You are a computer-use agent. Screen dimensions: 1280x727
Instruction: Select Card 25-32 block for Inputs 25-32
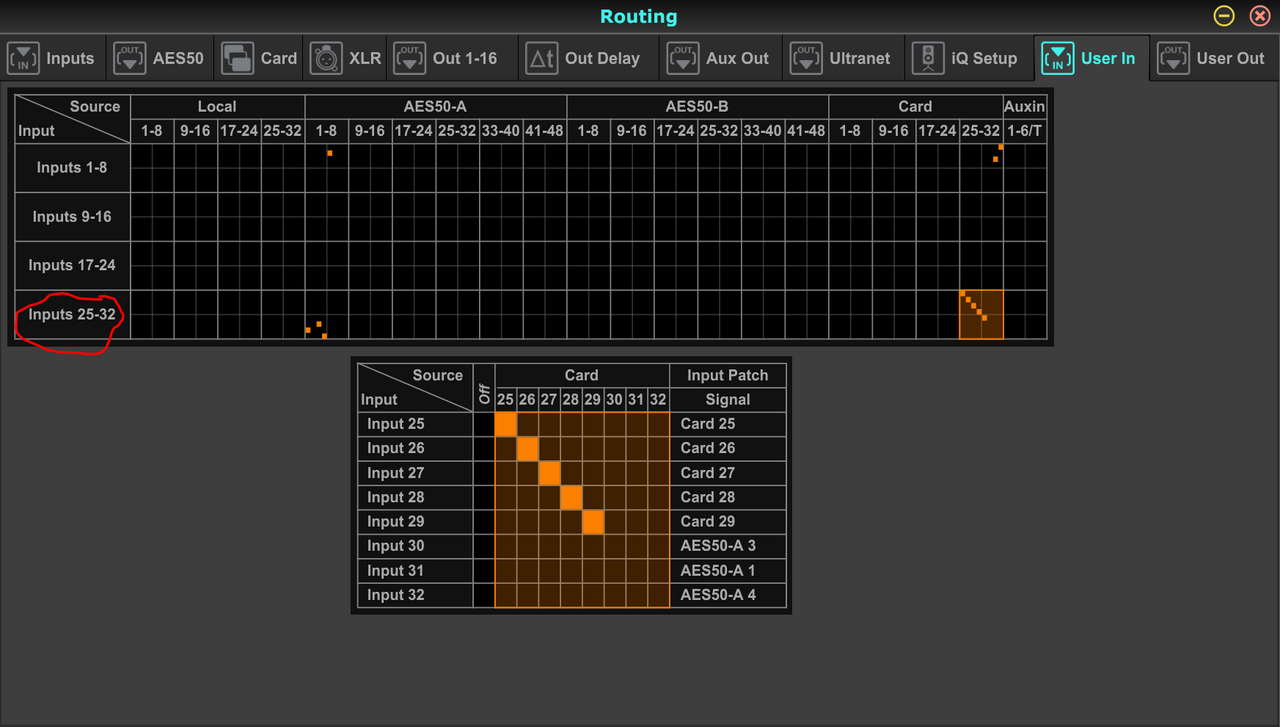point(981,314)
